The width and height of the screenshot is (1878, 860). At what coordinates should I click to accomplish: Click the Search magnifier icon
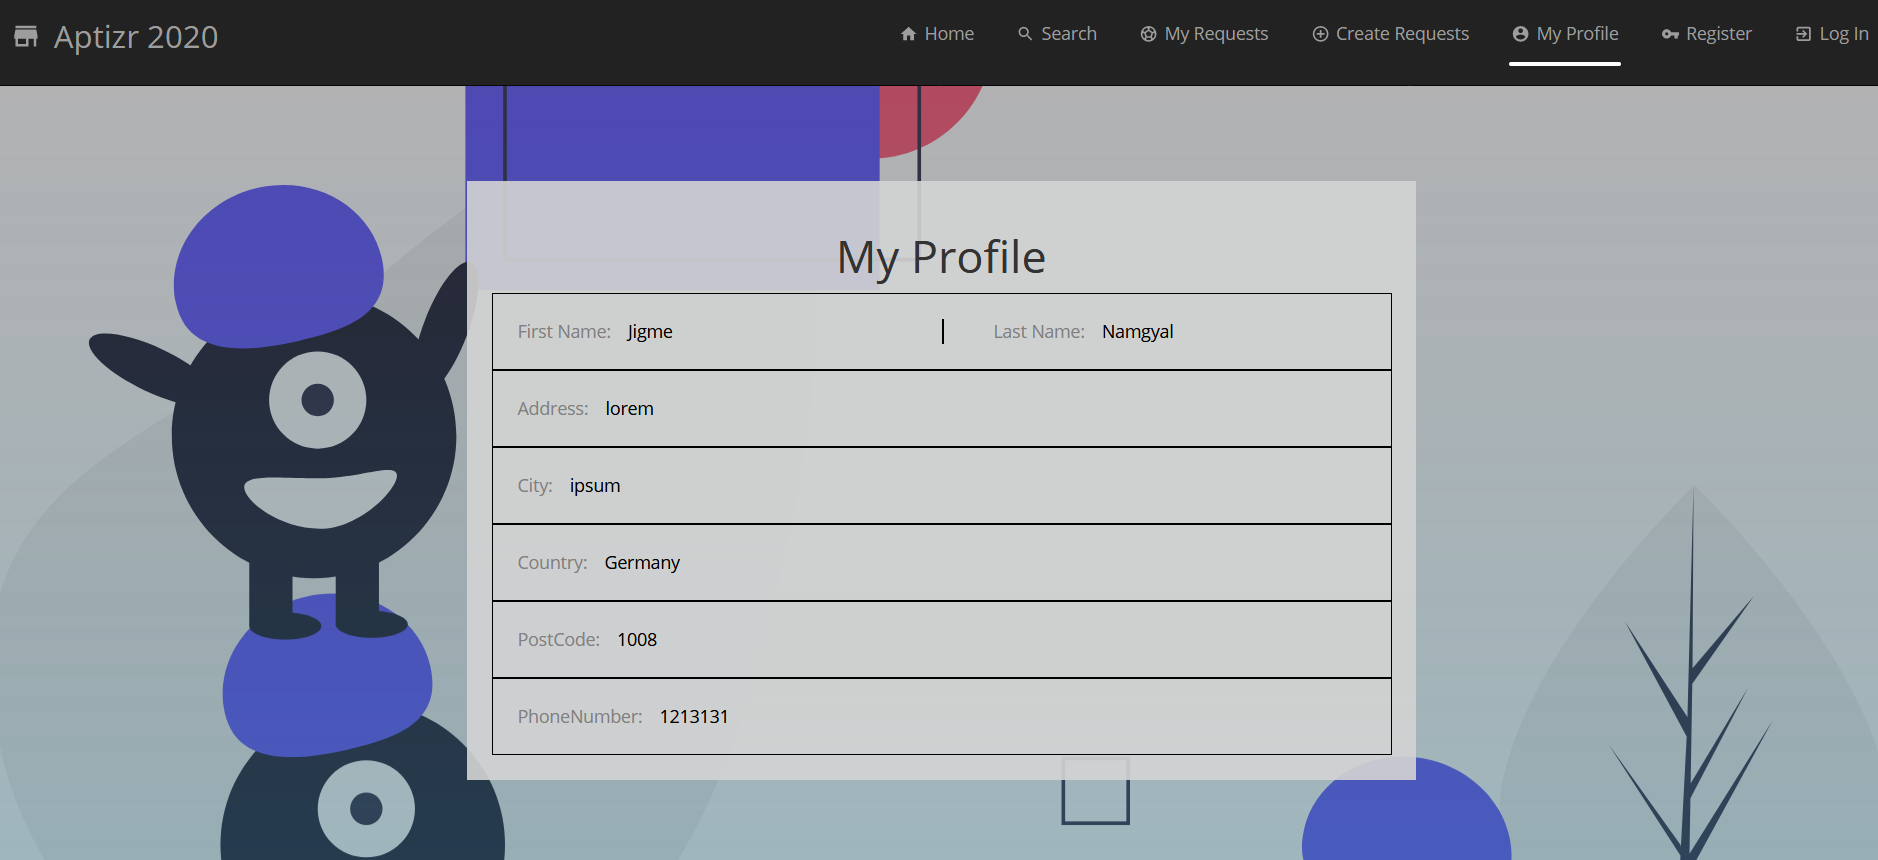[x=1025, y=34]
